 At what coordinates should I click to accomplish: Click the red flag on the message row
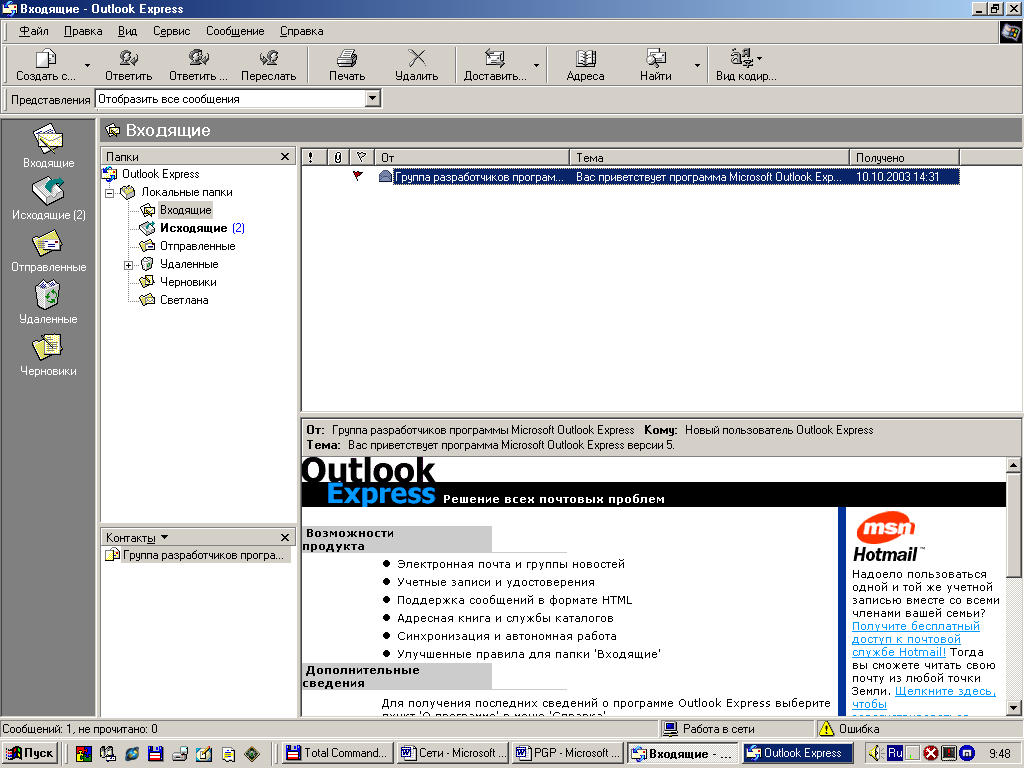(x=358, y=176)
